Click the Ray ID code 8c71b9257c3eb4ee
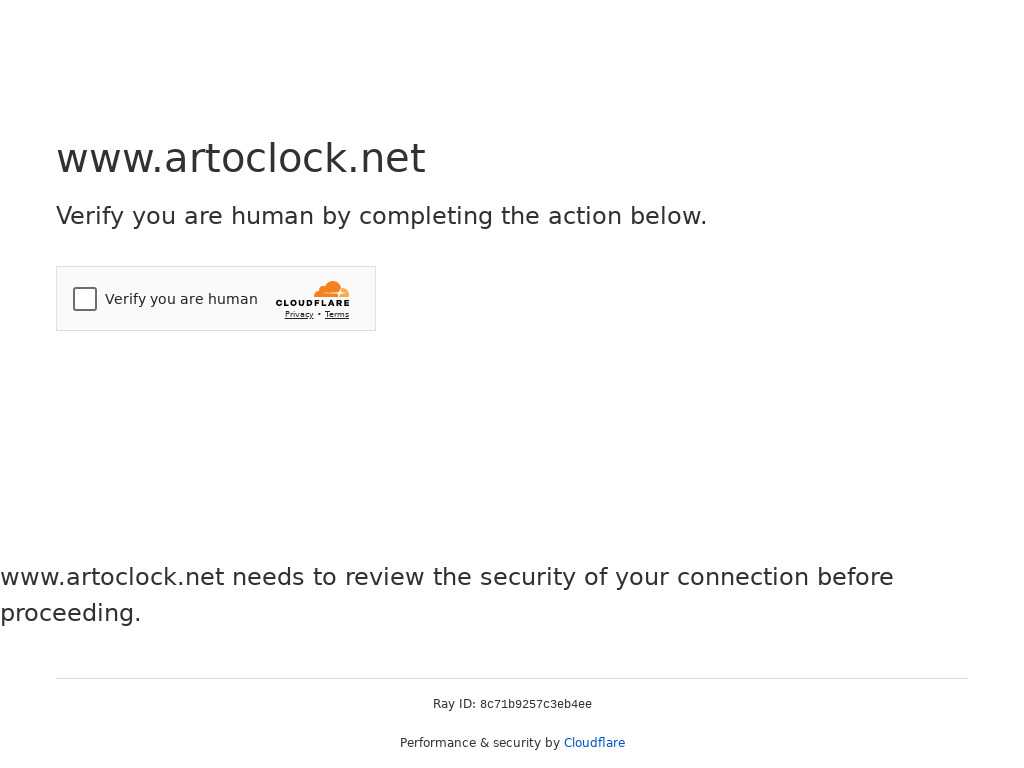 click(536, 704)
